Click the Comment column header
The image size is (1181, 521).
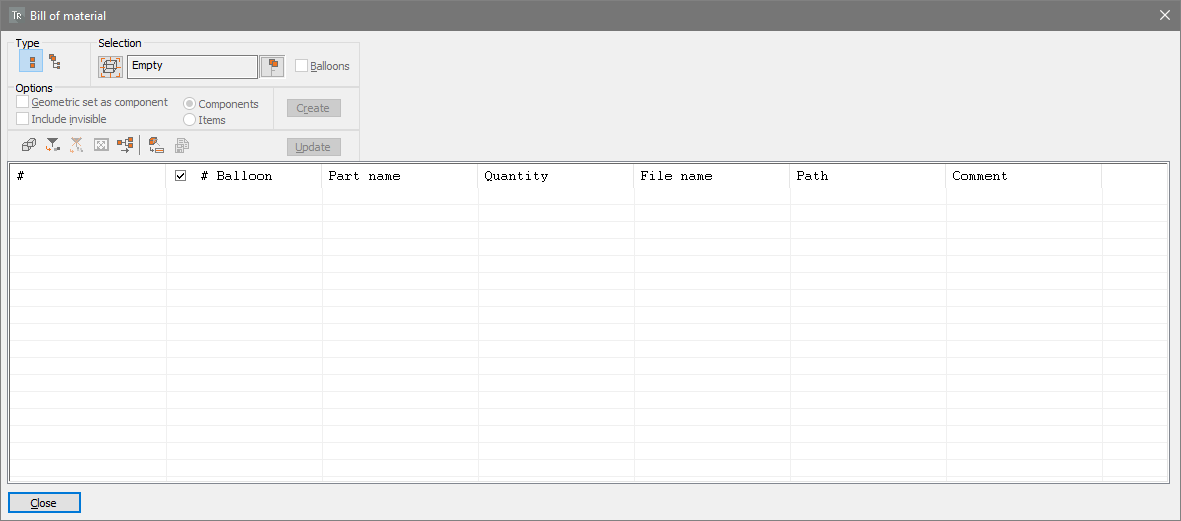coord(1024,176)
